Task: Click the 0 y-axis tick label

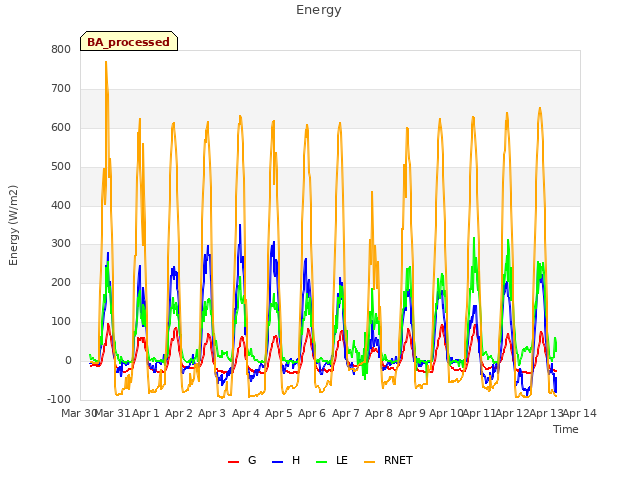Action: (x=68, y=361)
